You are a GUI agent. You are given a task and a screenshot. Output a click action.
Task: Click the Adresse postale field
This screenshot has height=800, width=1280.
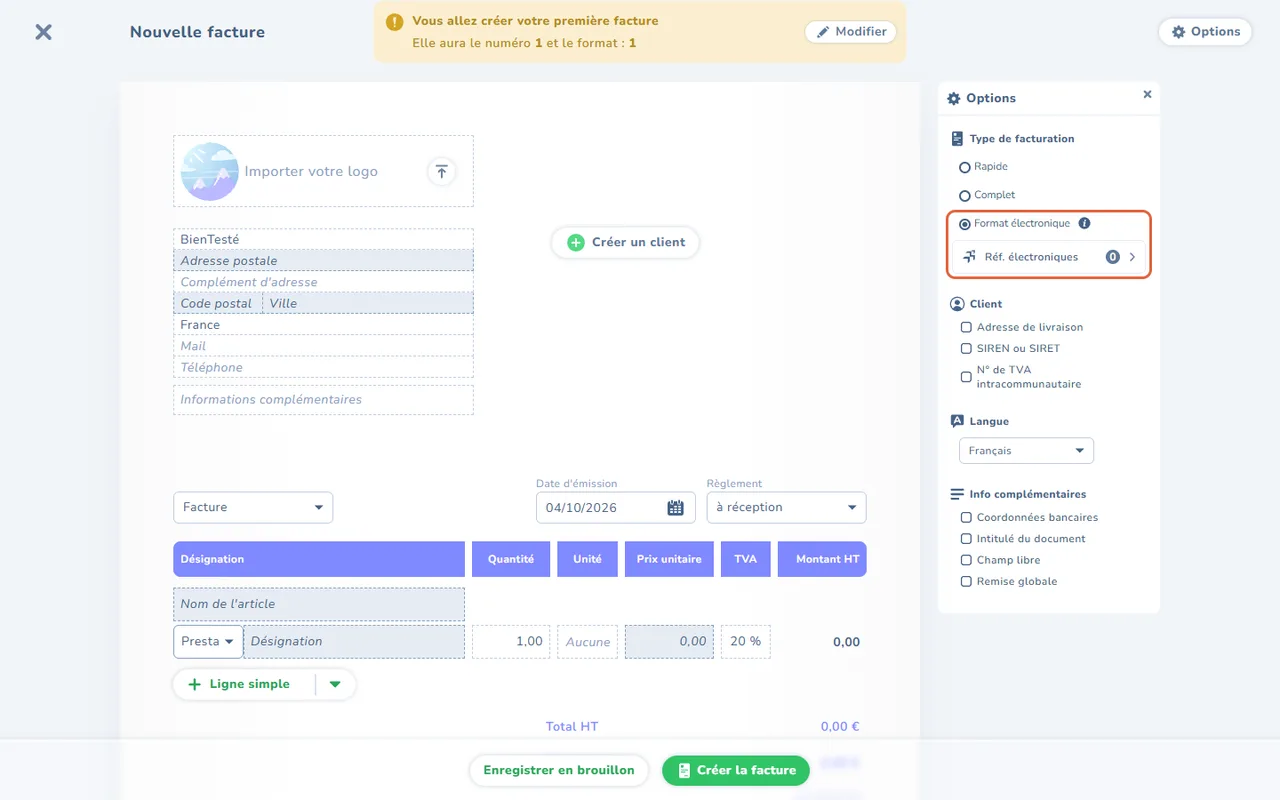(x=323, y=261)
